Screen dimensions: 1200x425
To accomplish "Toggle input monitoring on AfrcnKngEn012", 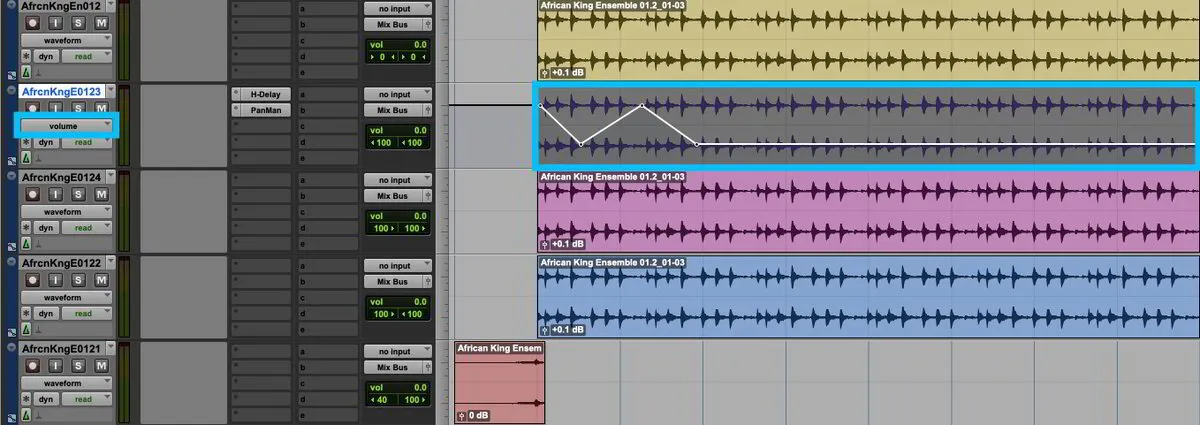I will point(57,23).
